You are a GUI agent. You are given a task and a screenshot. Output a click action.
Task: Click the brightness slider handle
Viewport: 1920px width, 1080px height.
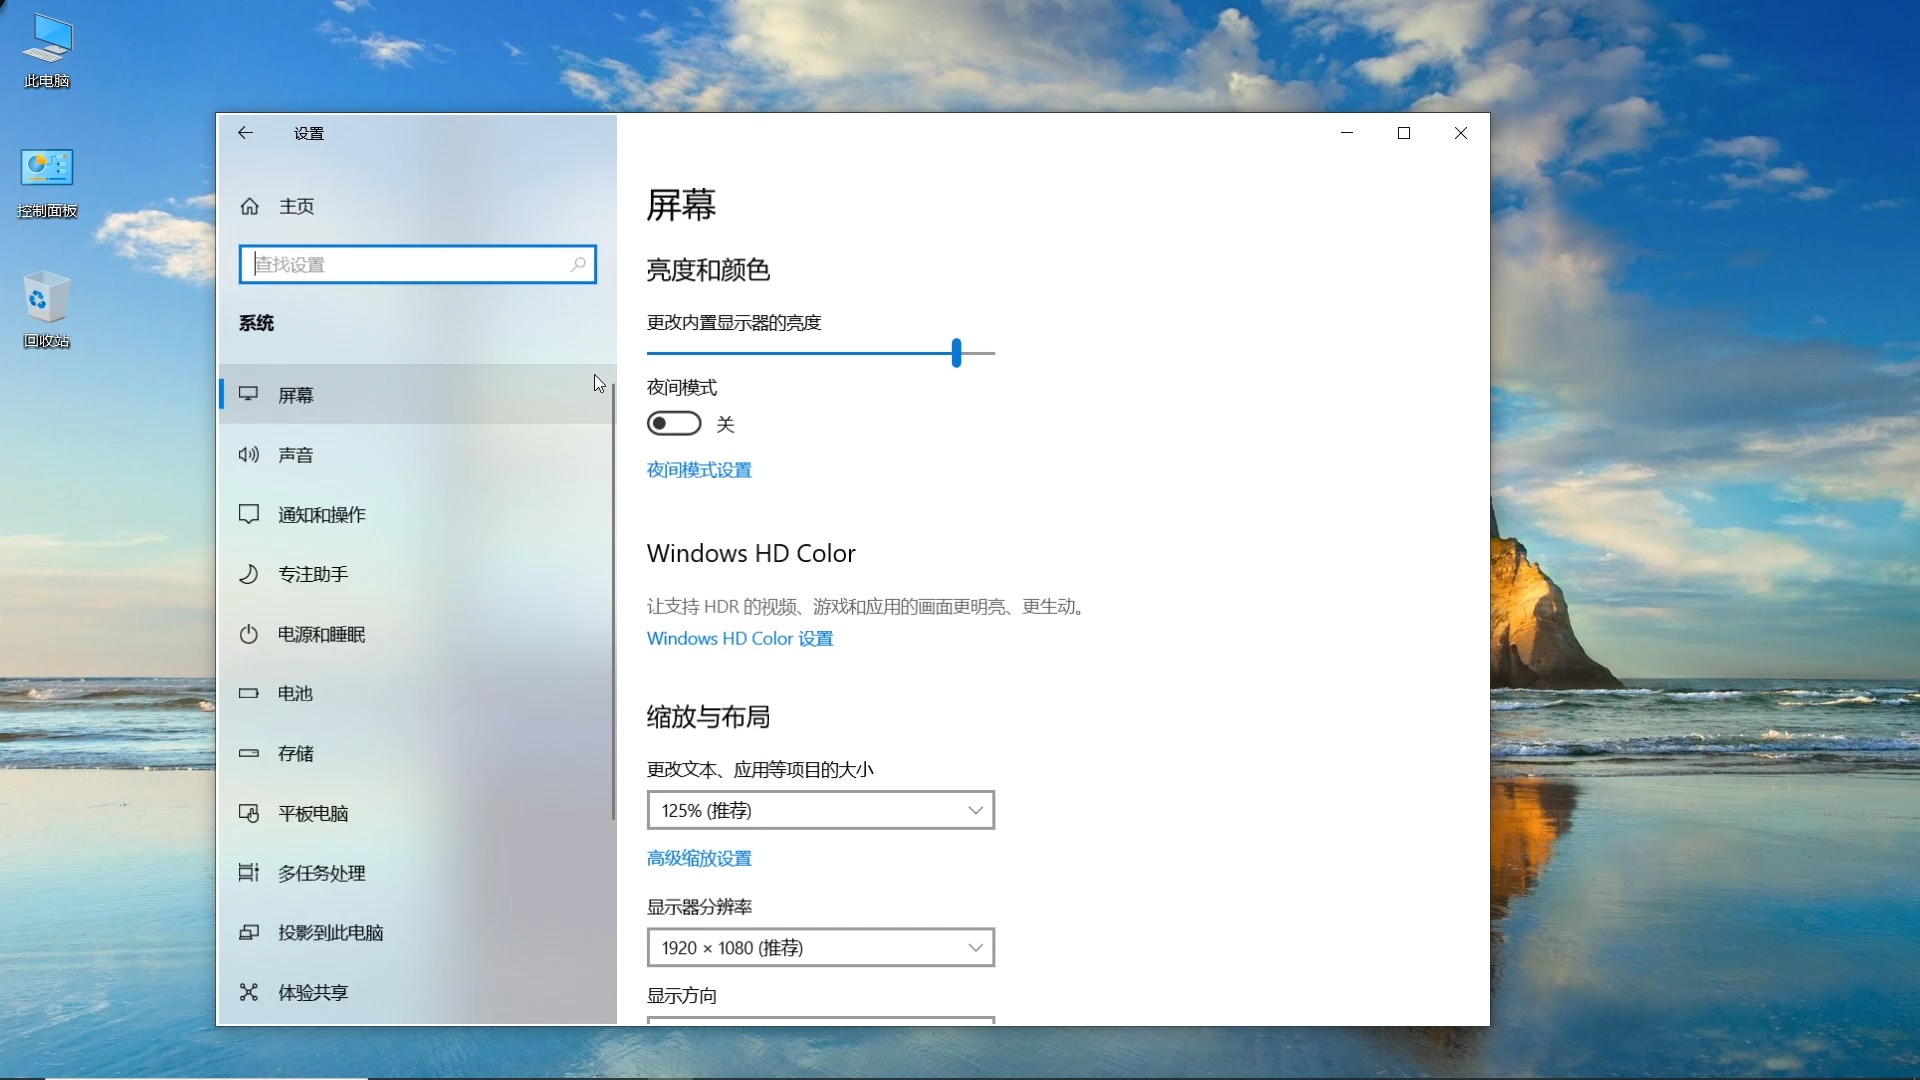[957, 352]
